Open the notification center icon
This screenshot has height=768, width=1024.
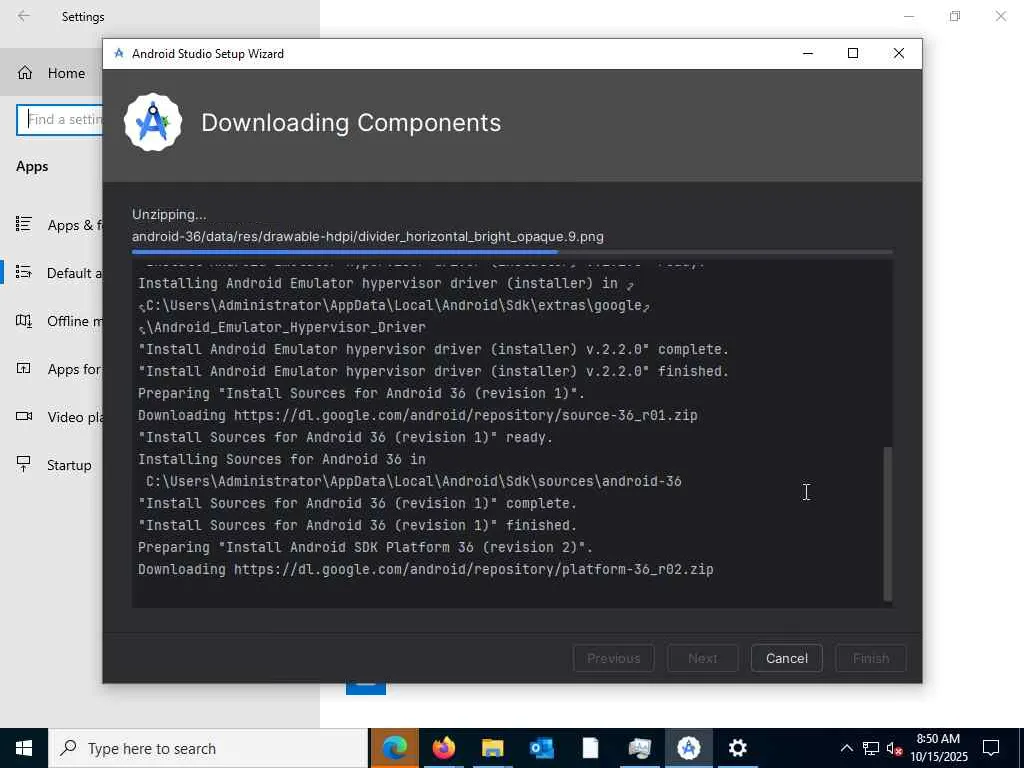991,748
